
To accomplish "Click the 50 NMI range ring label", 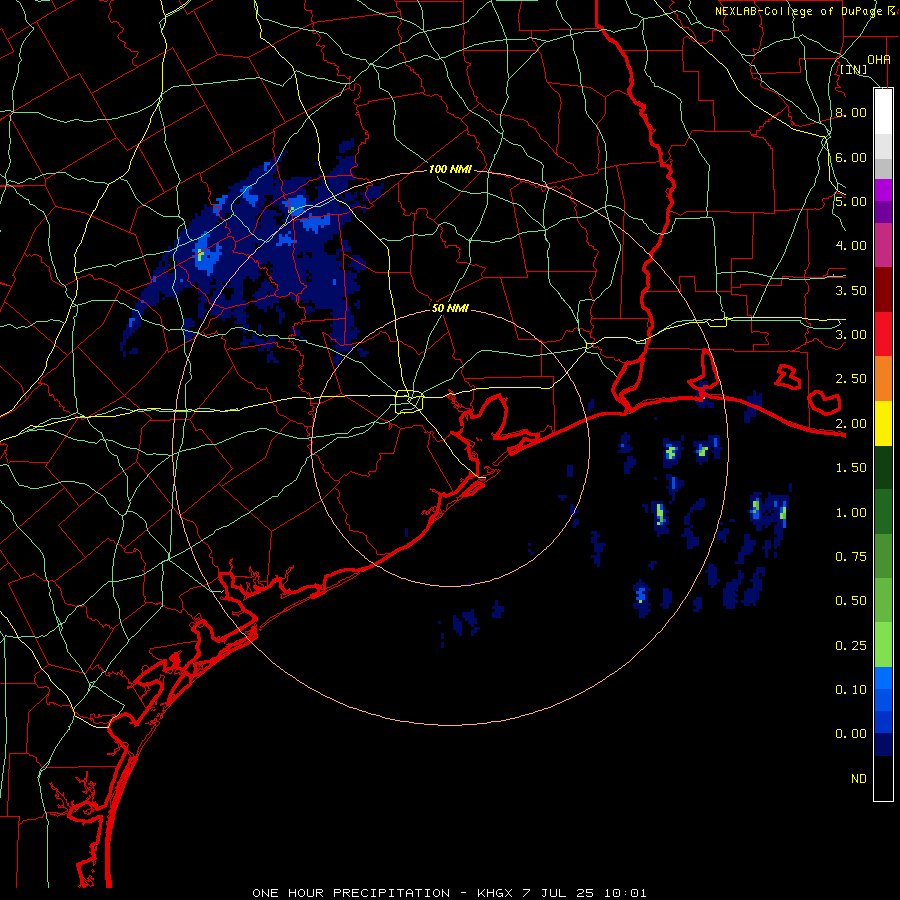I will [450, 308].
